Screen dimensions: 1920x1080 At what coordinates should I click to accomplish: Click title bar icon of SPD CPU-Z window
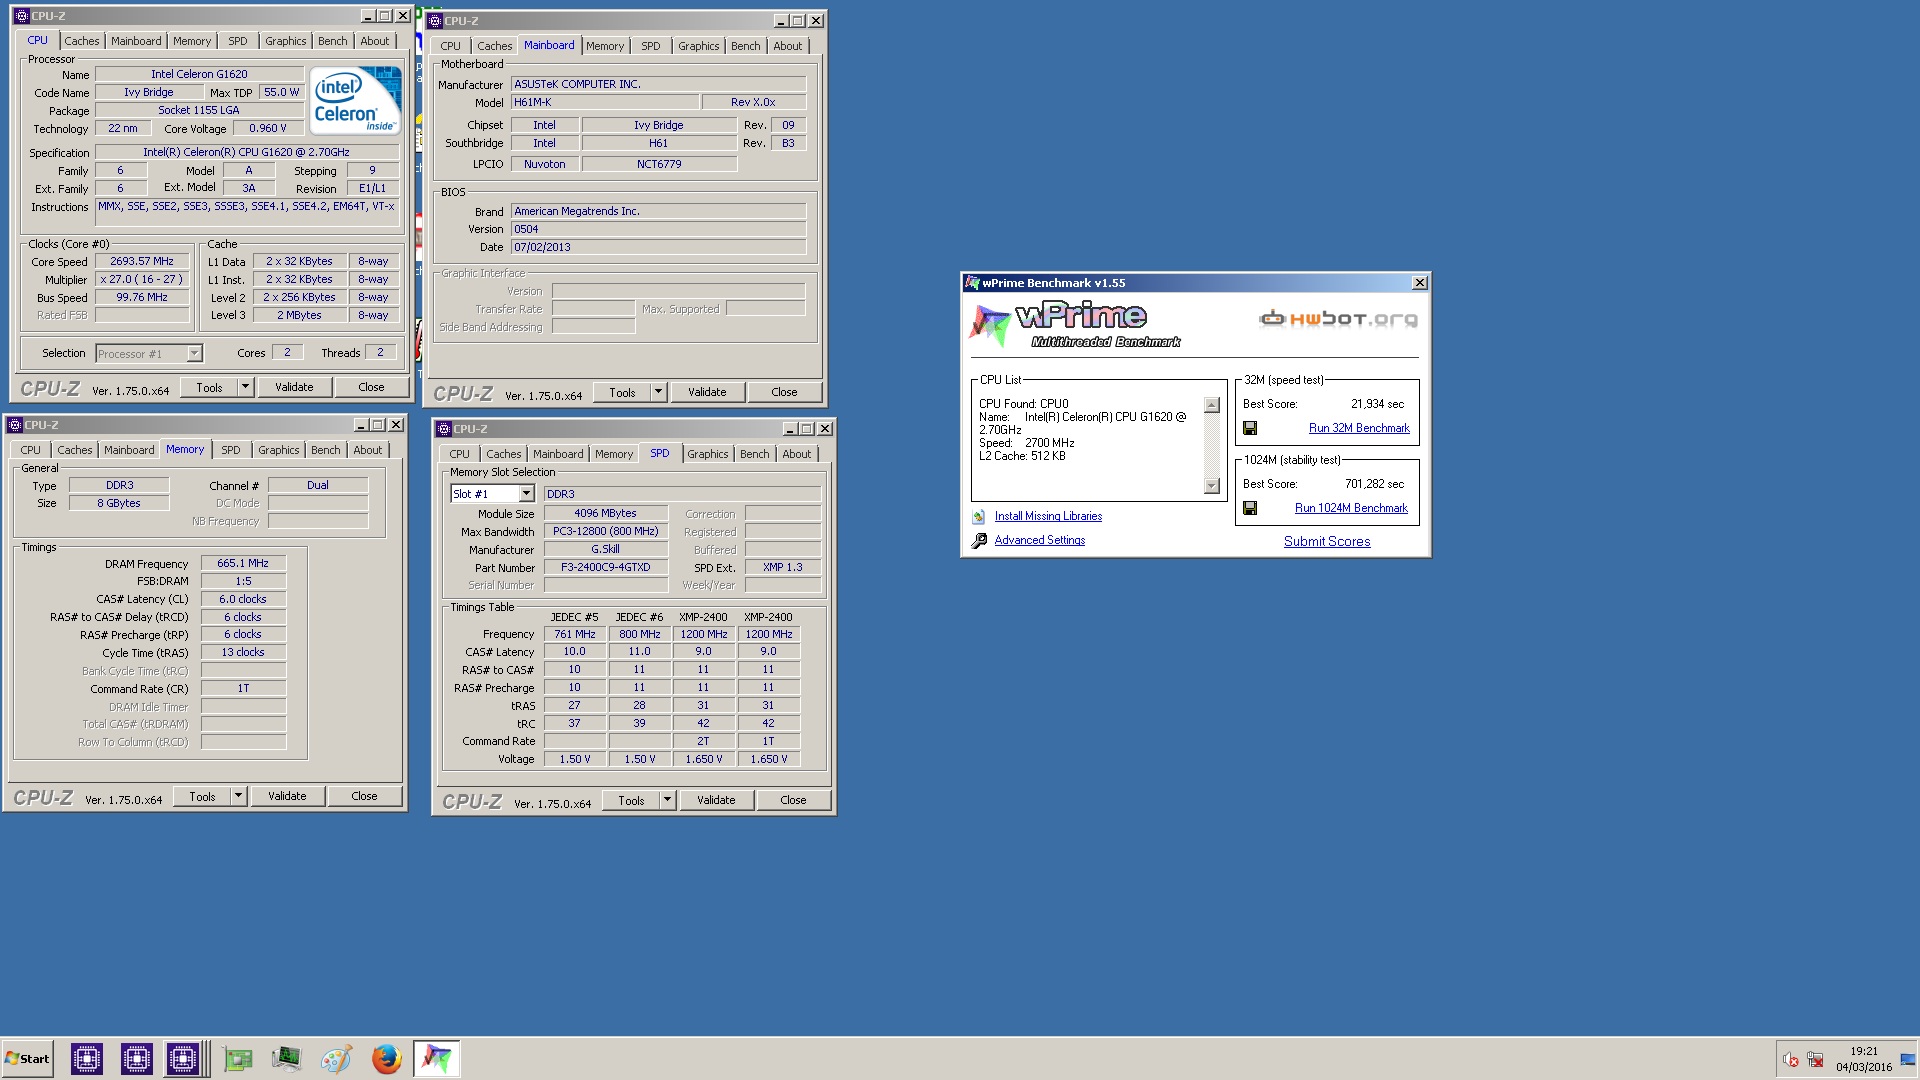tap(444, 429)
